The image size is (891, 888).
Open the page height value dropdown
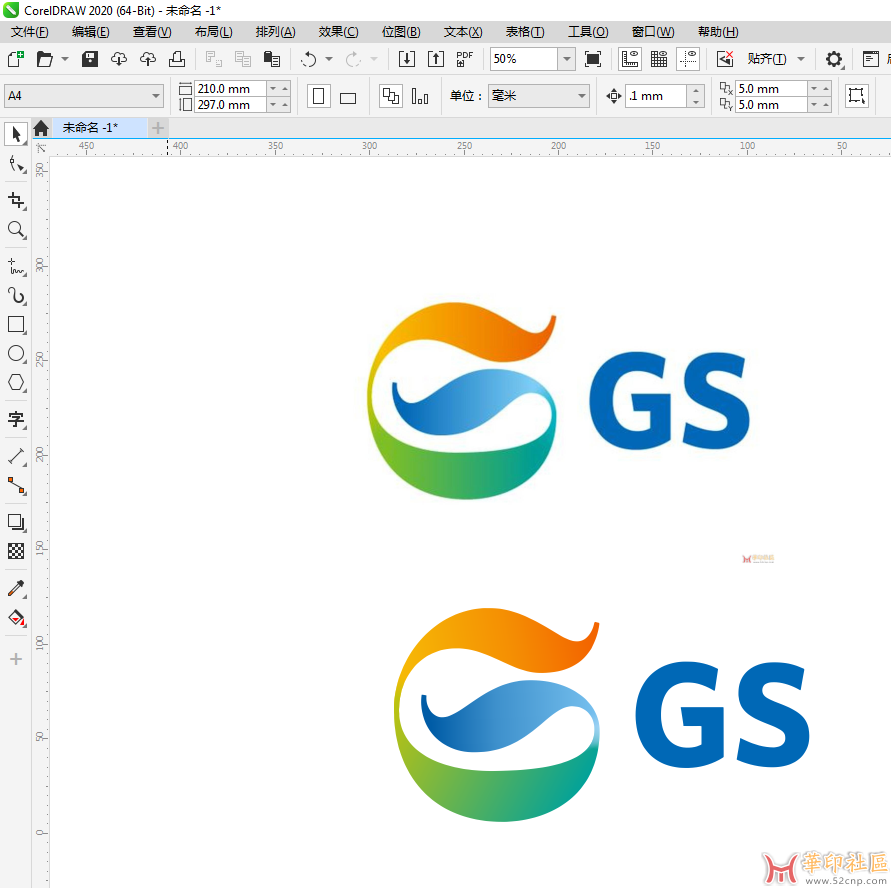(273, 105)
